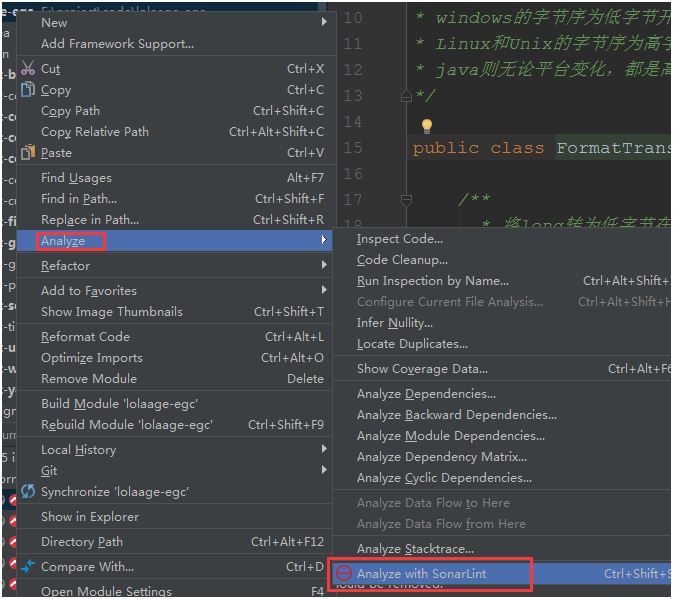Click line number 15 in the gutter

tap(353, 148)
